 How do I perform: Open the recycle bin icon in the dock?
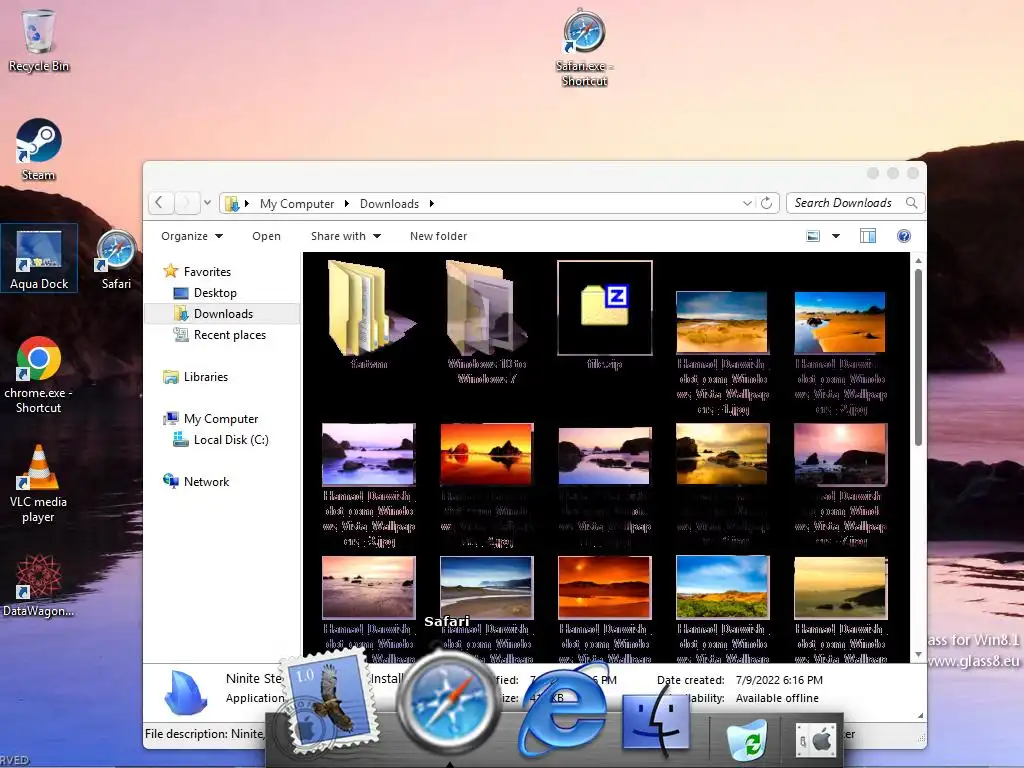click(x=746, y=738)
